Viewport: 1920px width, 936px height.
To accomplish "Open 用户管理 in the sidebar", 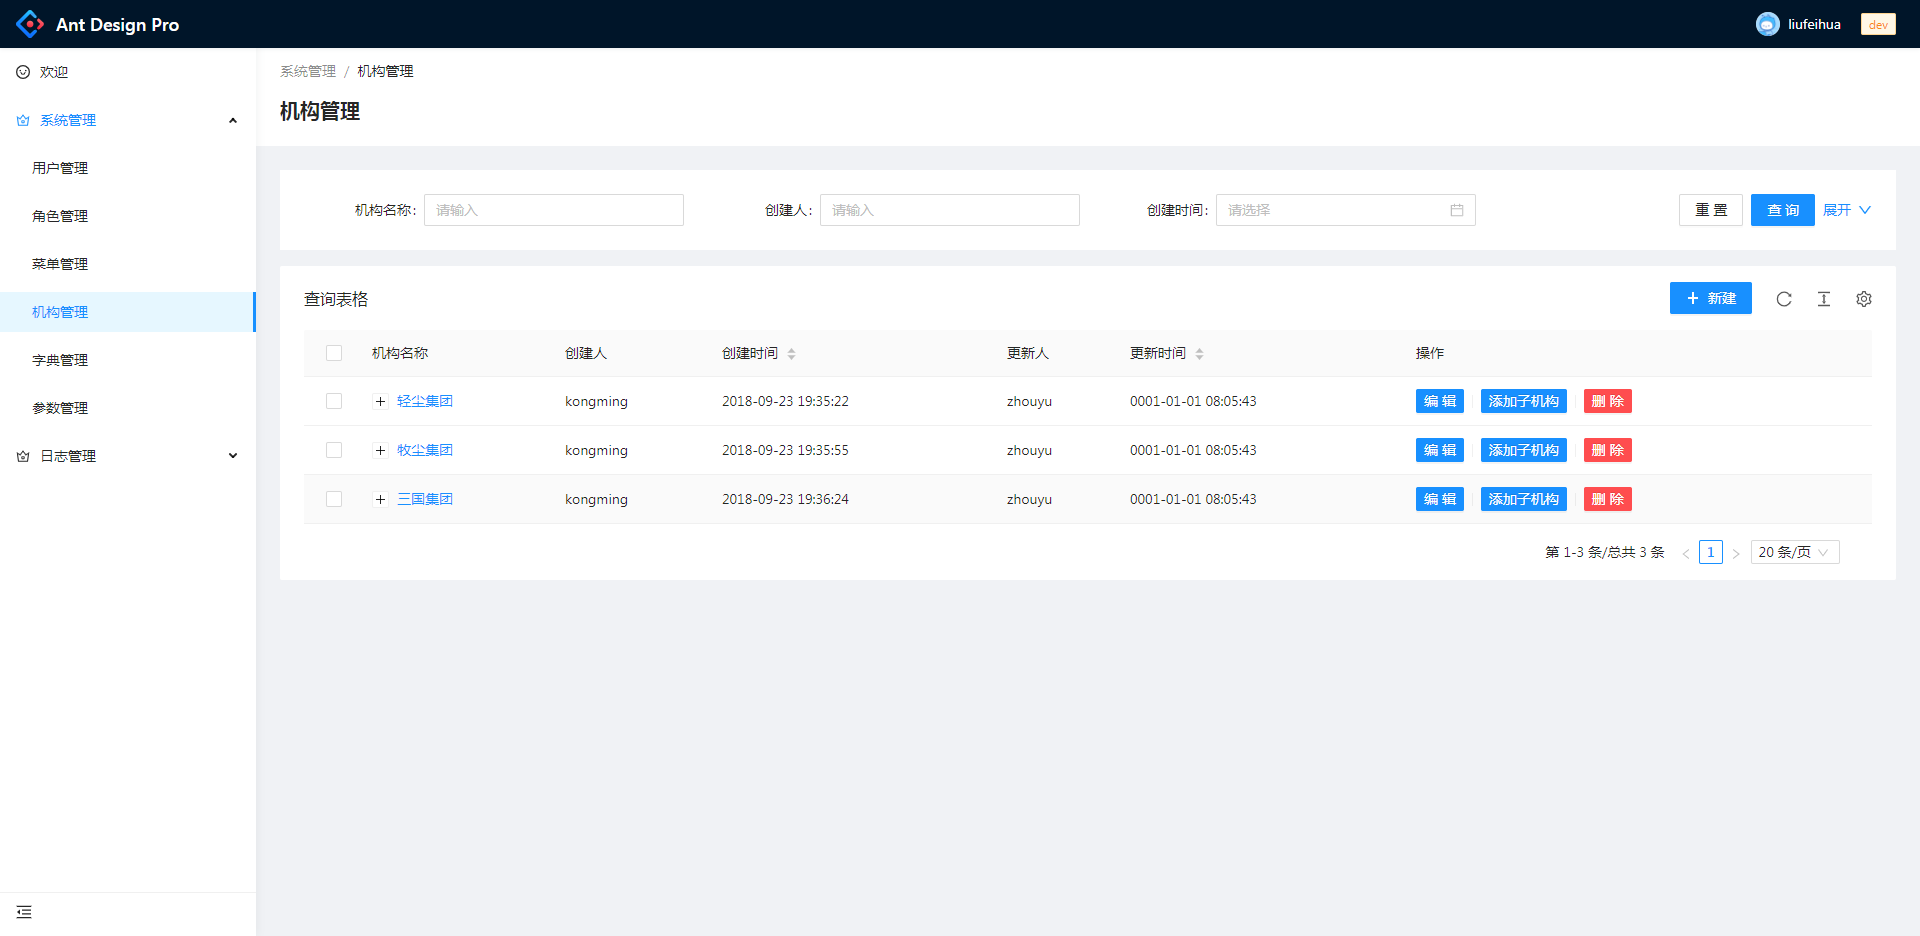I will (x=60, y=168).
